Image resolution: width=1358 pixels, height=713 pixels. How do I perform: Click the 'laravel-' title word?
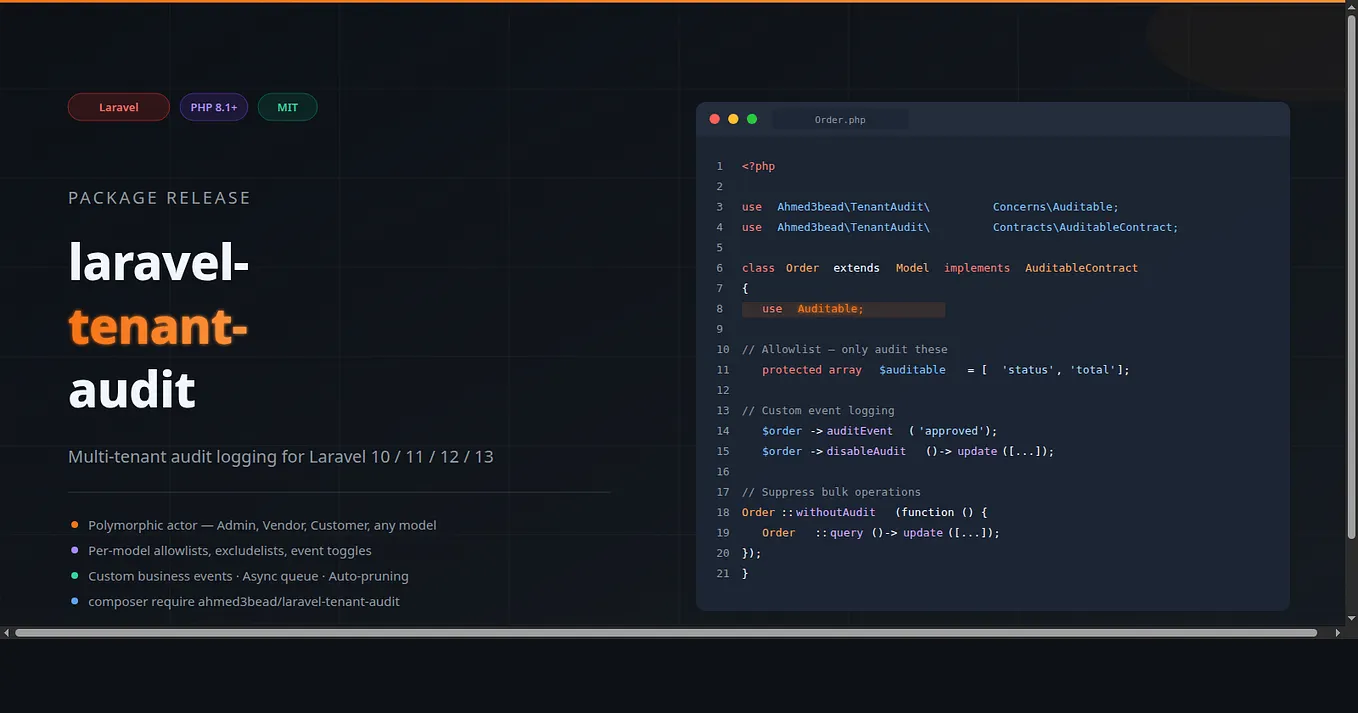[x=159, y=262]
